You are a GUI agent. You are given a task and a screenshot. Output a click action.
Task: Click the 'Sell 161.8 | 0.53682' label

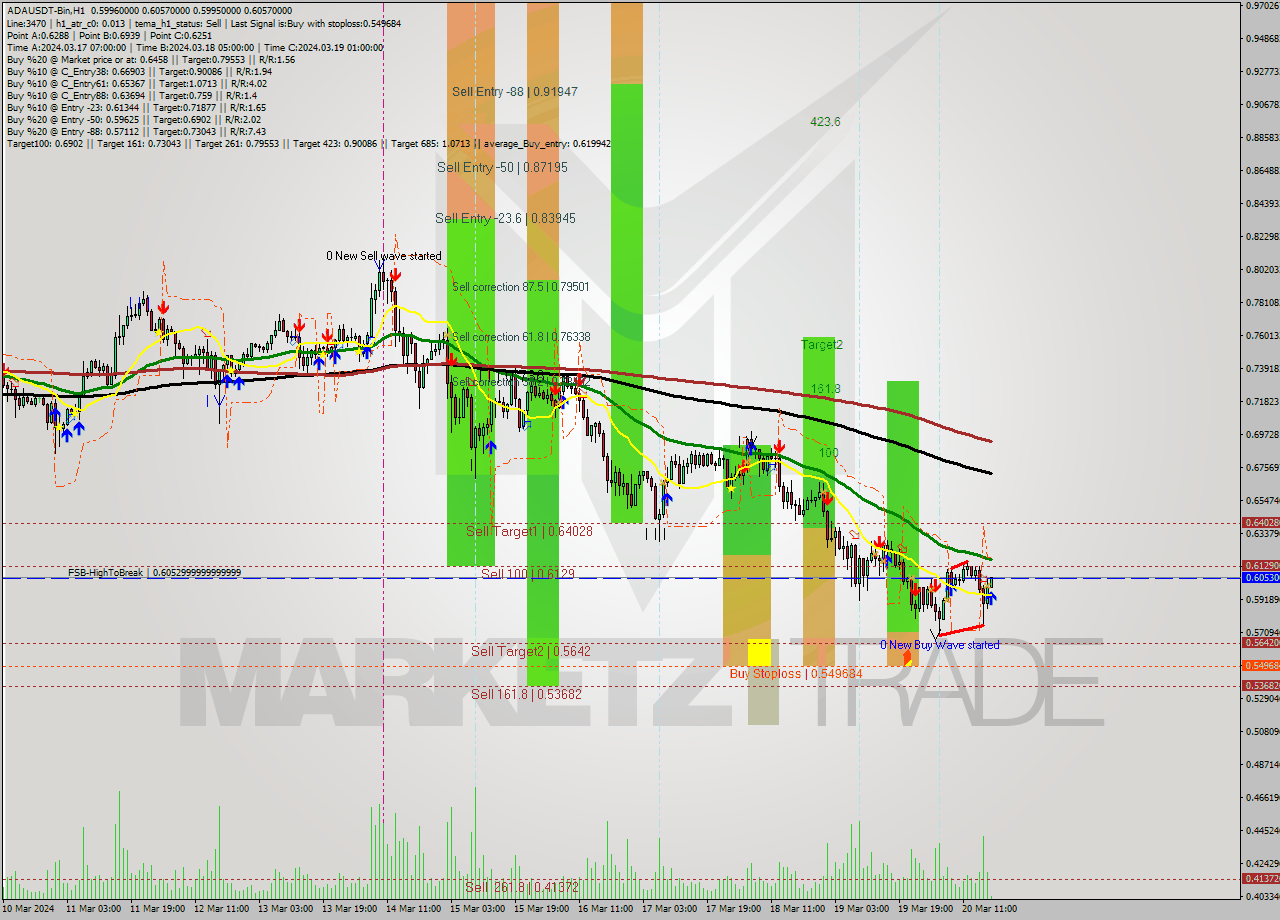tap(526, 693)
